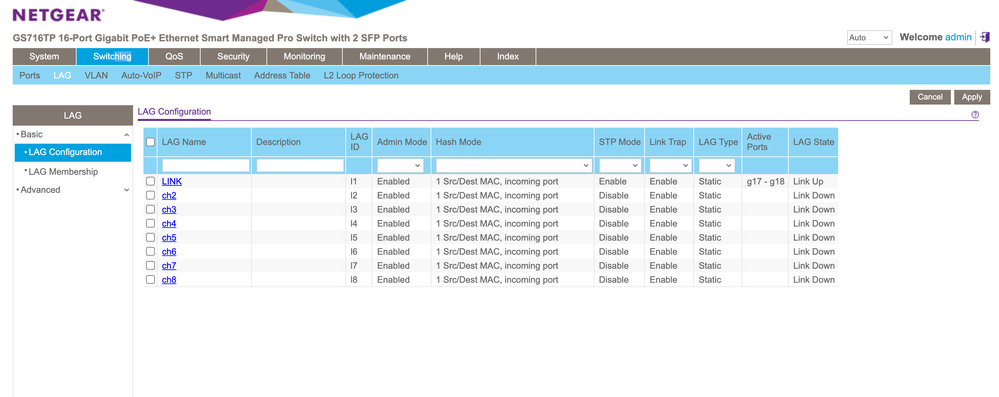The image size is (999, 397).
Task: Check the box for the ch6 row
Action: pos(150,252)
